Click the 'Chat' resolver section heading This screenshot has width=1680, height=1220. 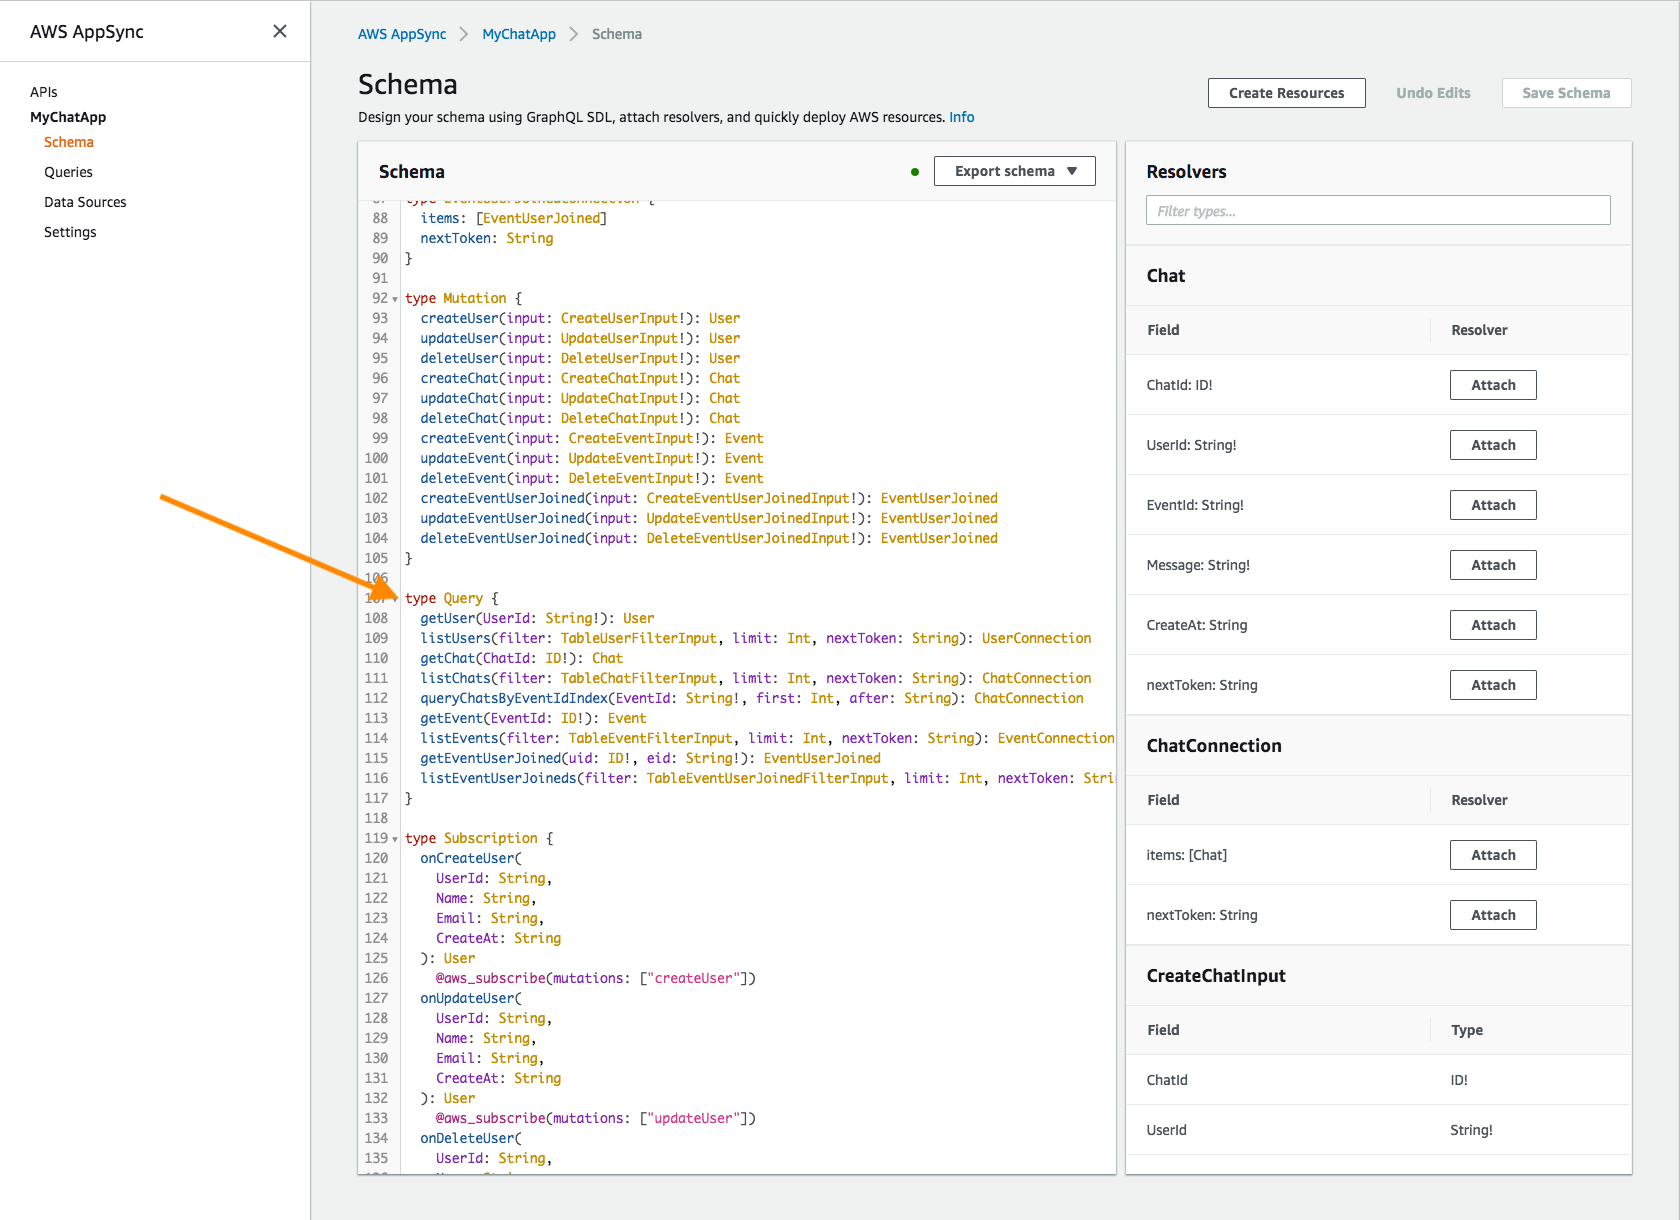point(1165,276)
